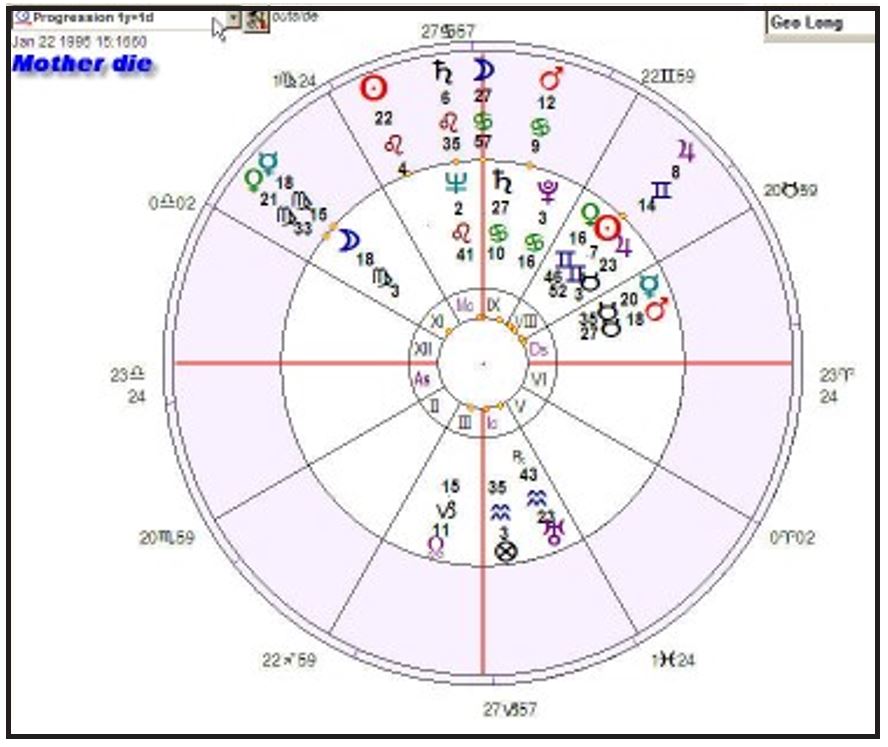Click the blue Moon glyph at the top

pos(483,69)
